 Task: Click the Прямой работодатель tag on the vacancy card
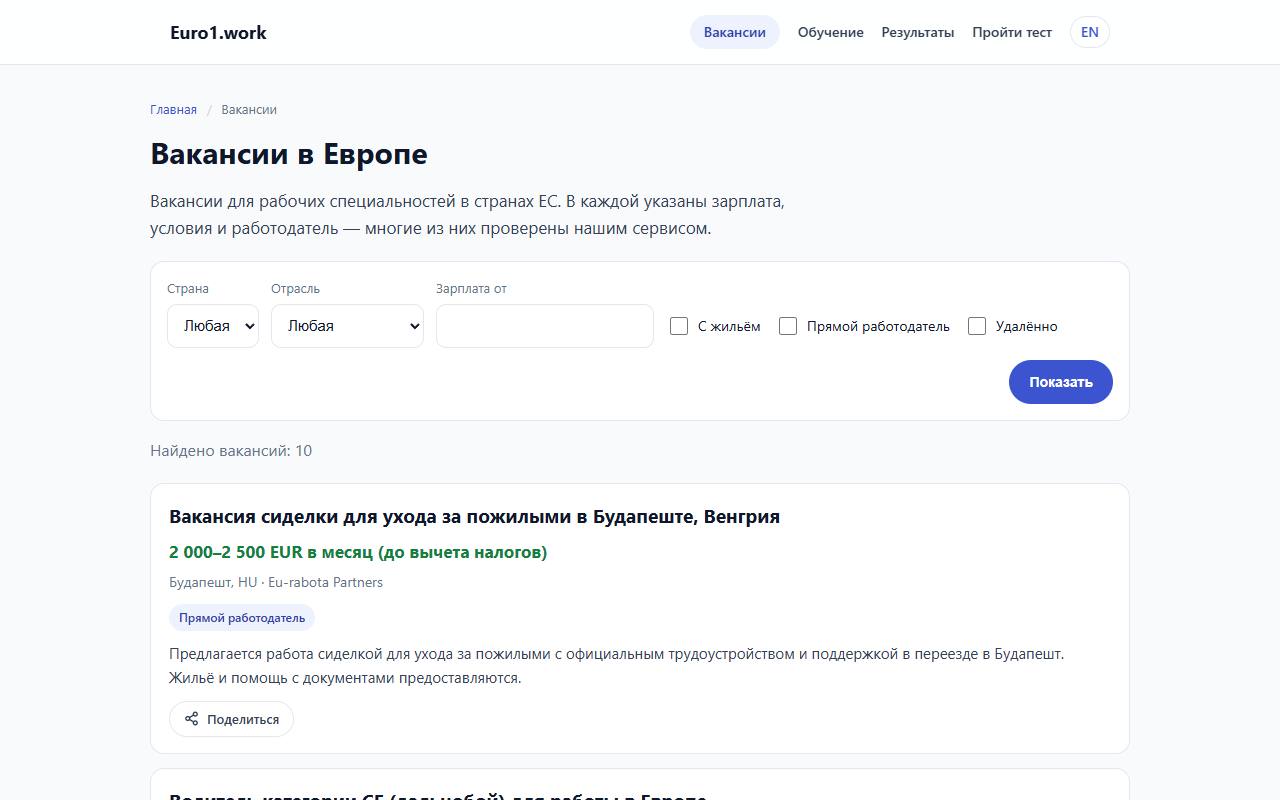pyautogui.click(x=242, y=618)
